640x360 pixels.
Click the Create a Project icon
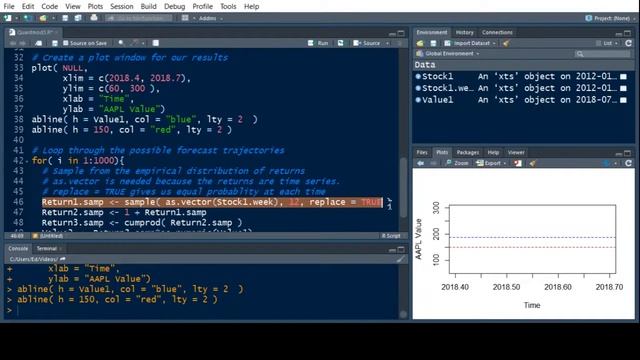[28, 18]
